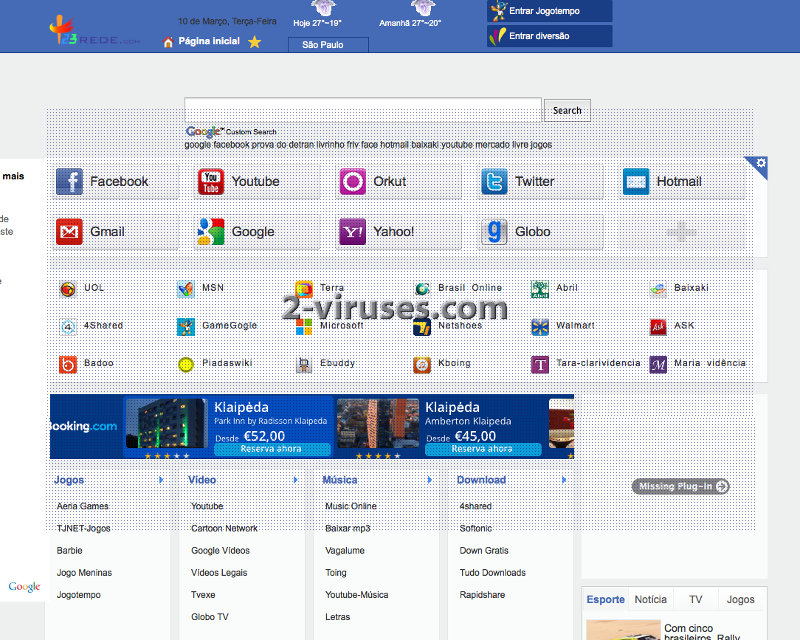
Task: Click the Search button
Action: tap(567, 110)
